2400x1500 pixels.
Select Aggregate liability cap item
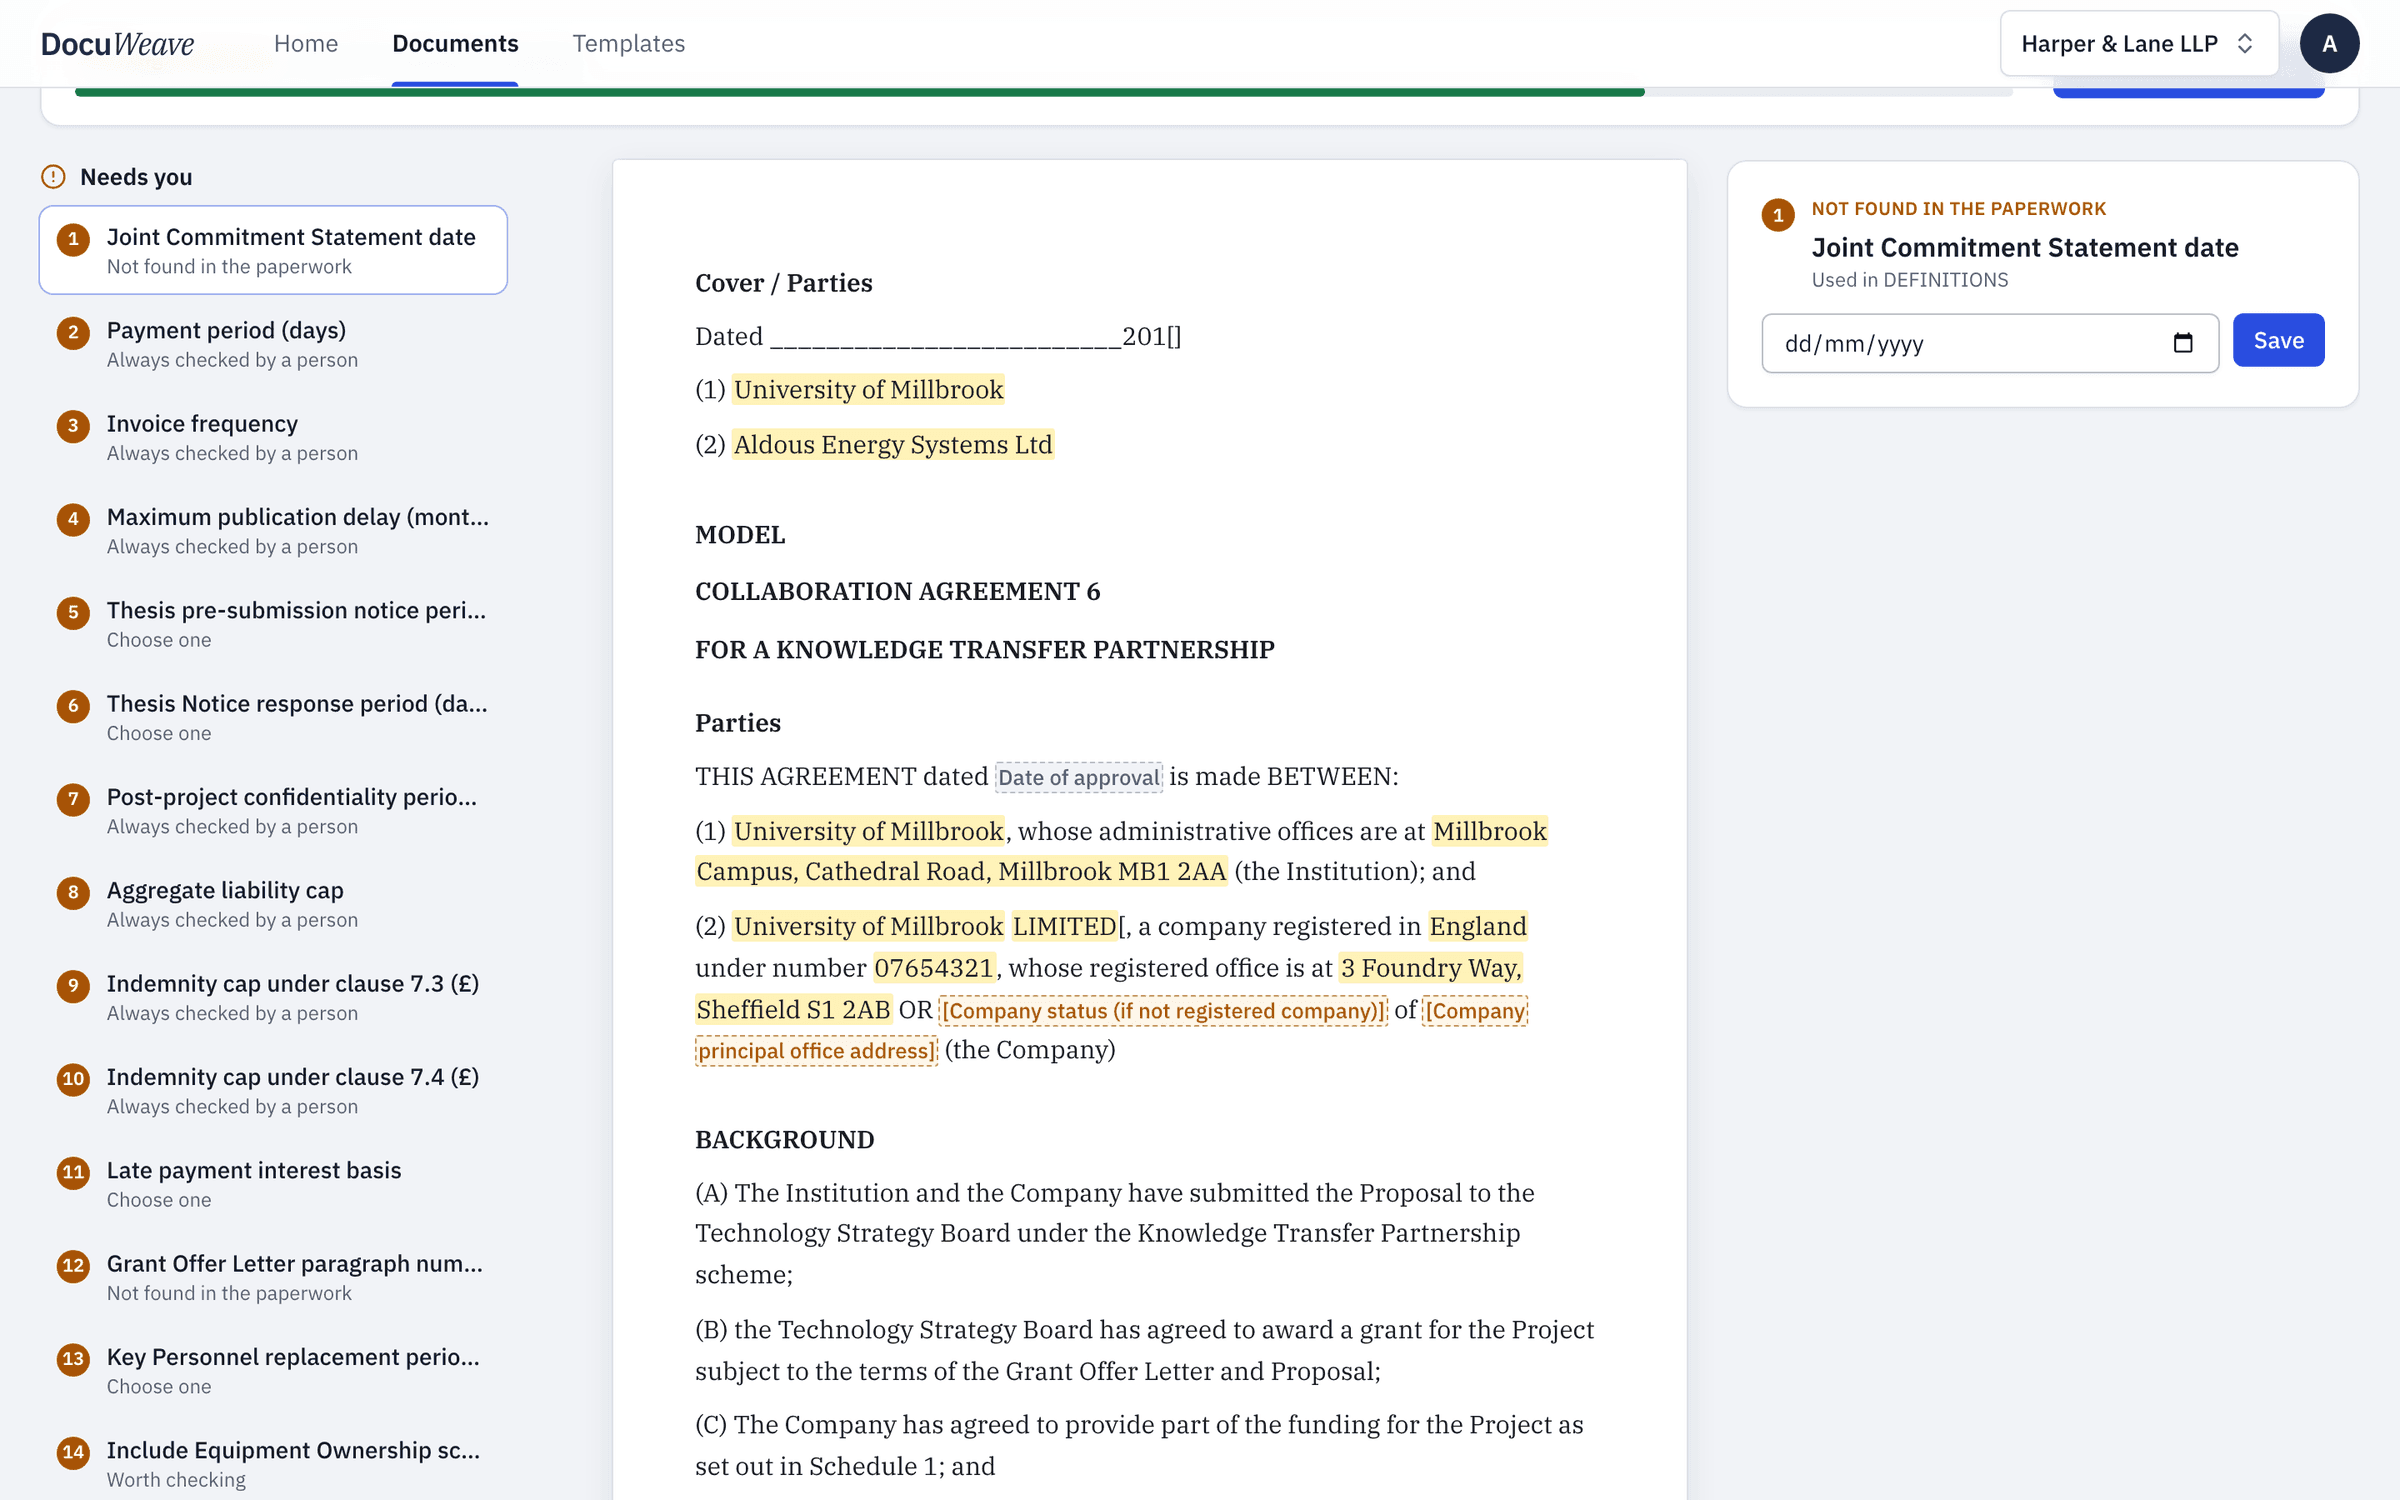[x=273, y=904]
